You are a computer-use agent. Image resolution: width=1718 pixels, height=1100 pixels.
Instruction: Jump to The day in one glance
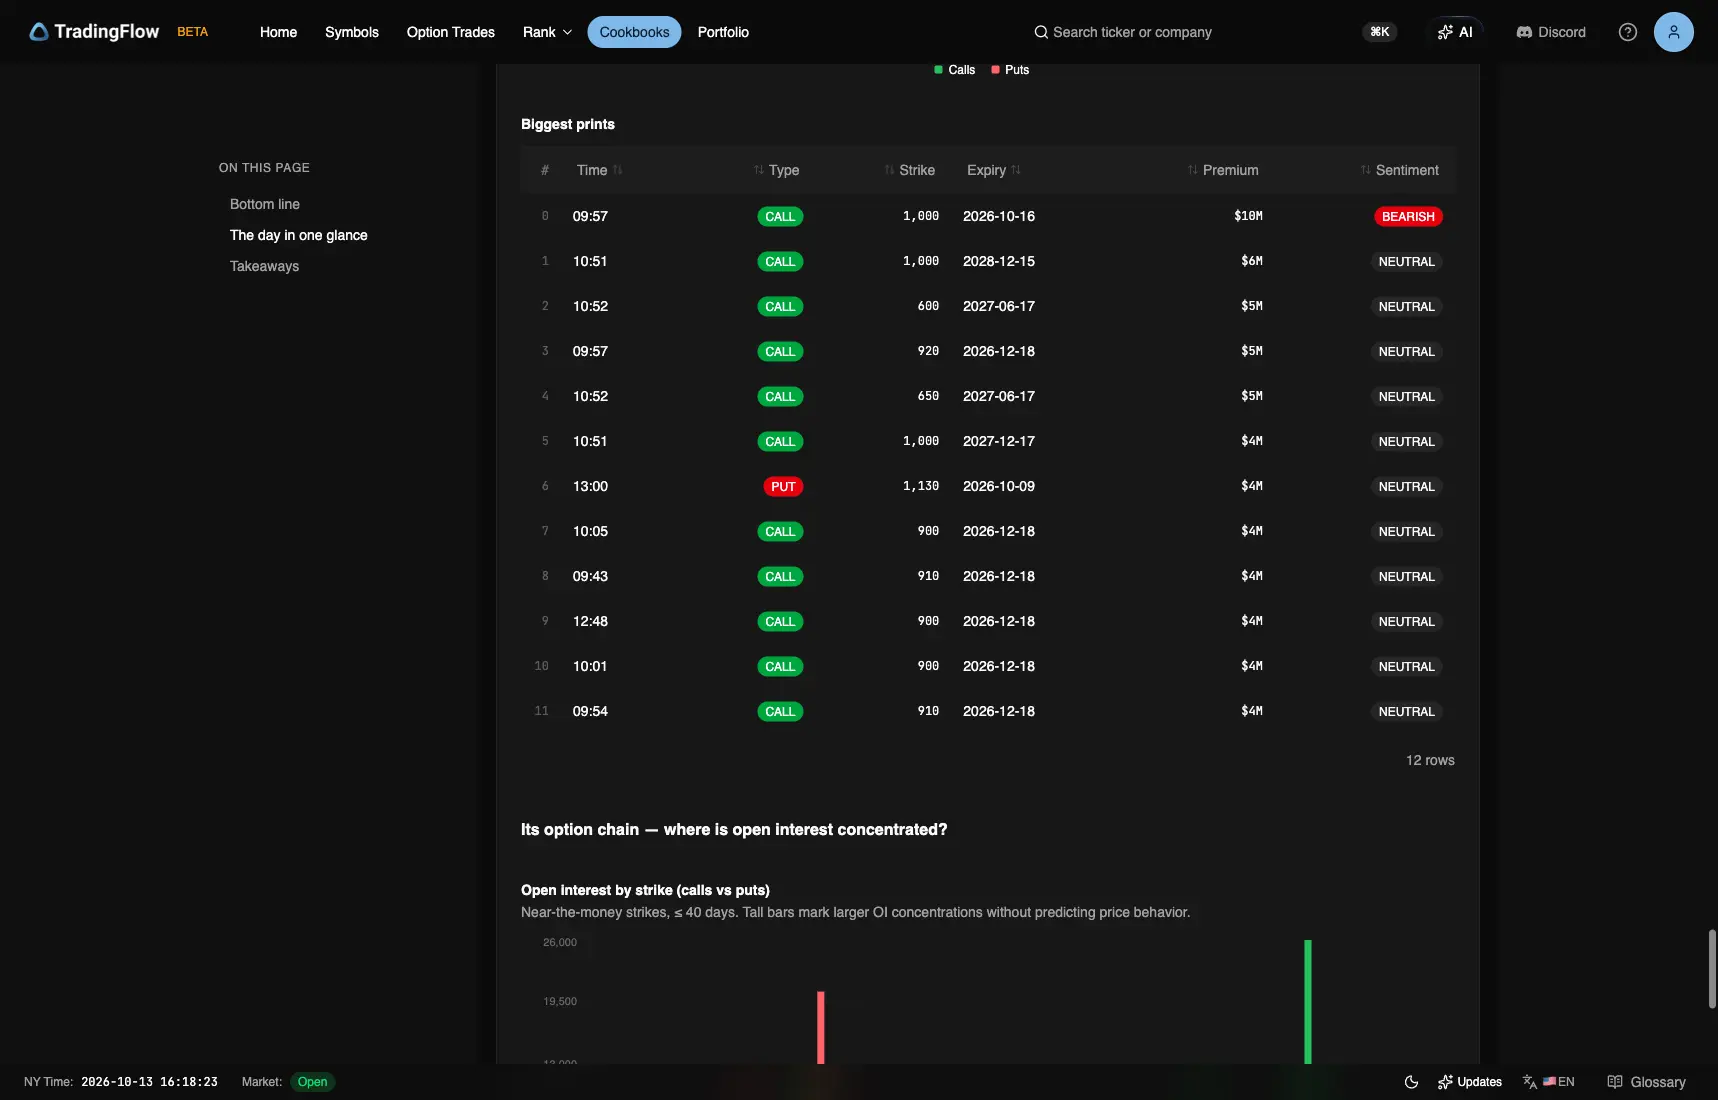(x=299, y=235)
